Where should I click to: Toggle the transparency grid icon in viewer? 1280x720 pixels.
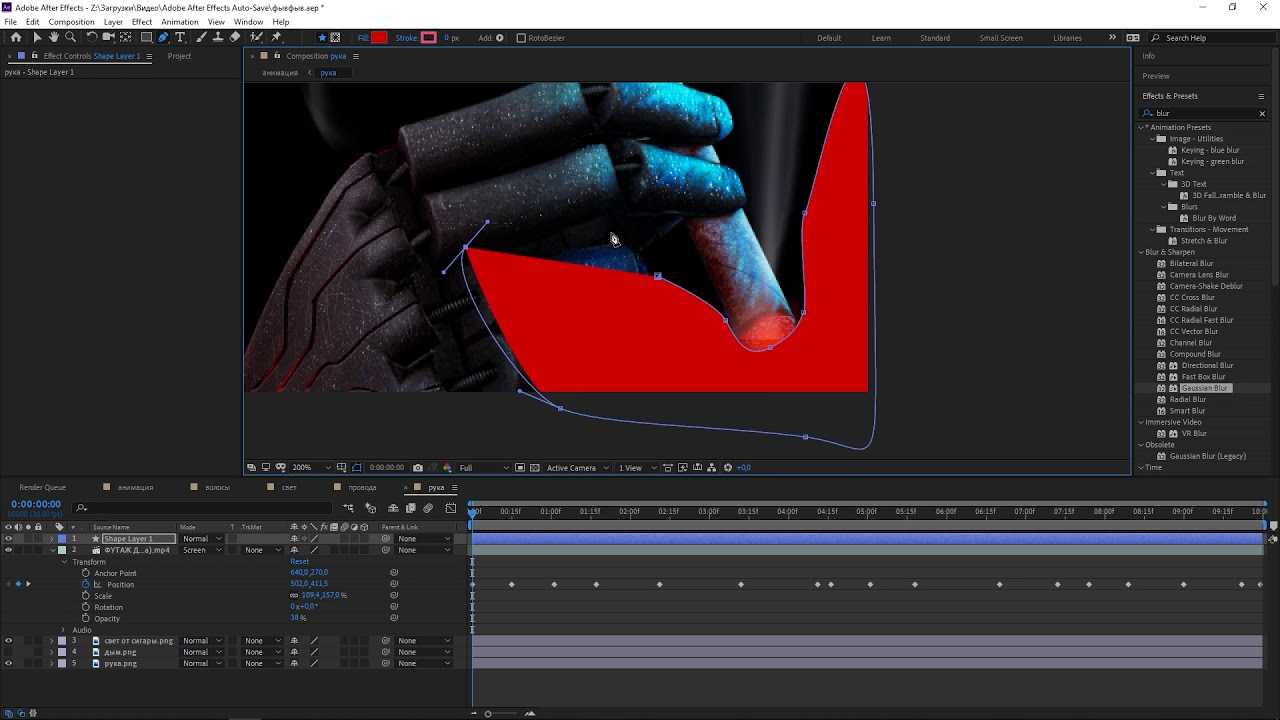click(x=534, y=467)
